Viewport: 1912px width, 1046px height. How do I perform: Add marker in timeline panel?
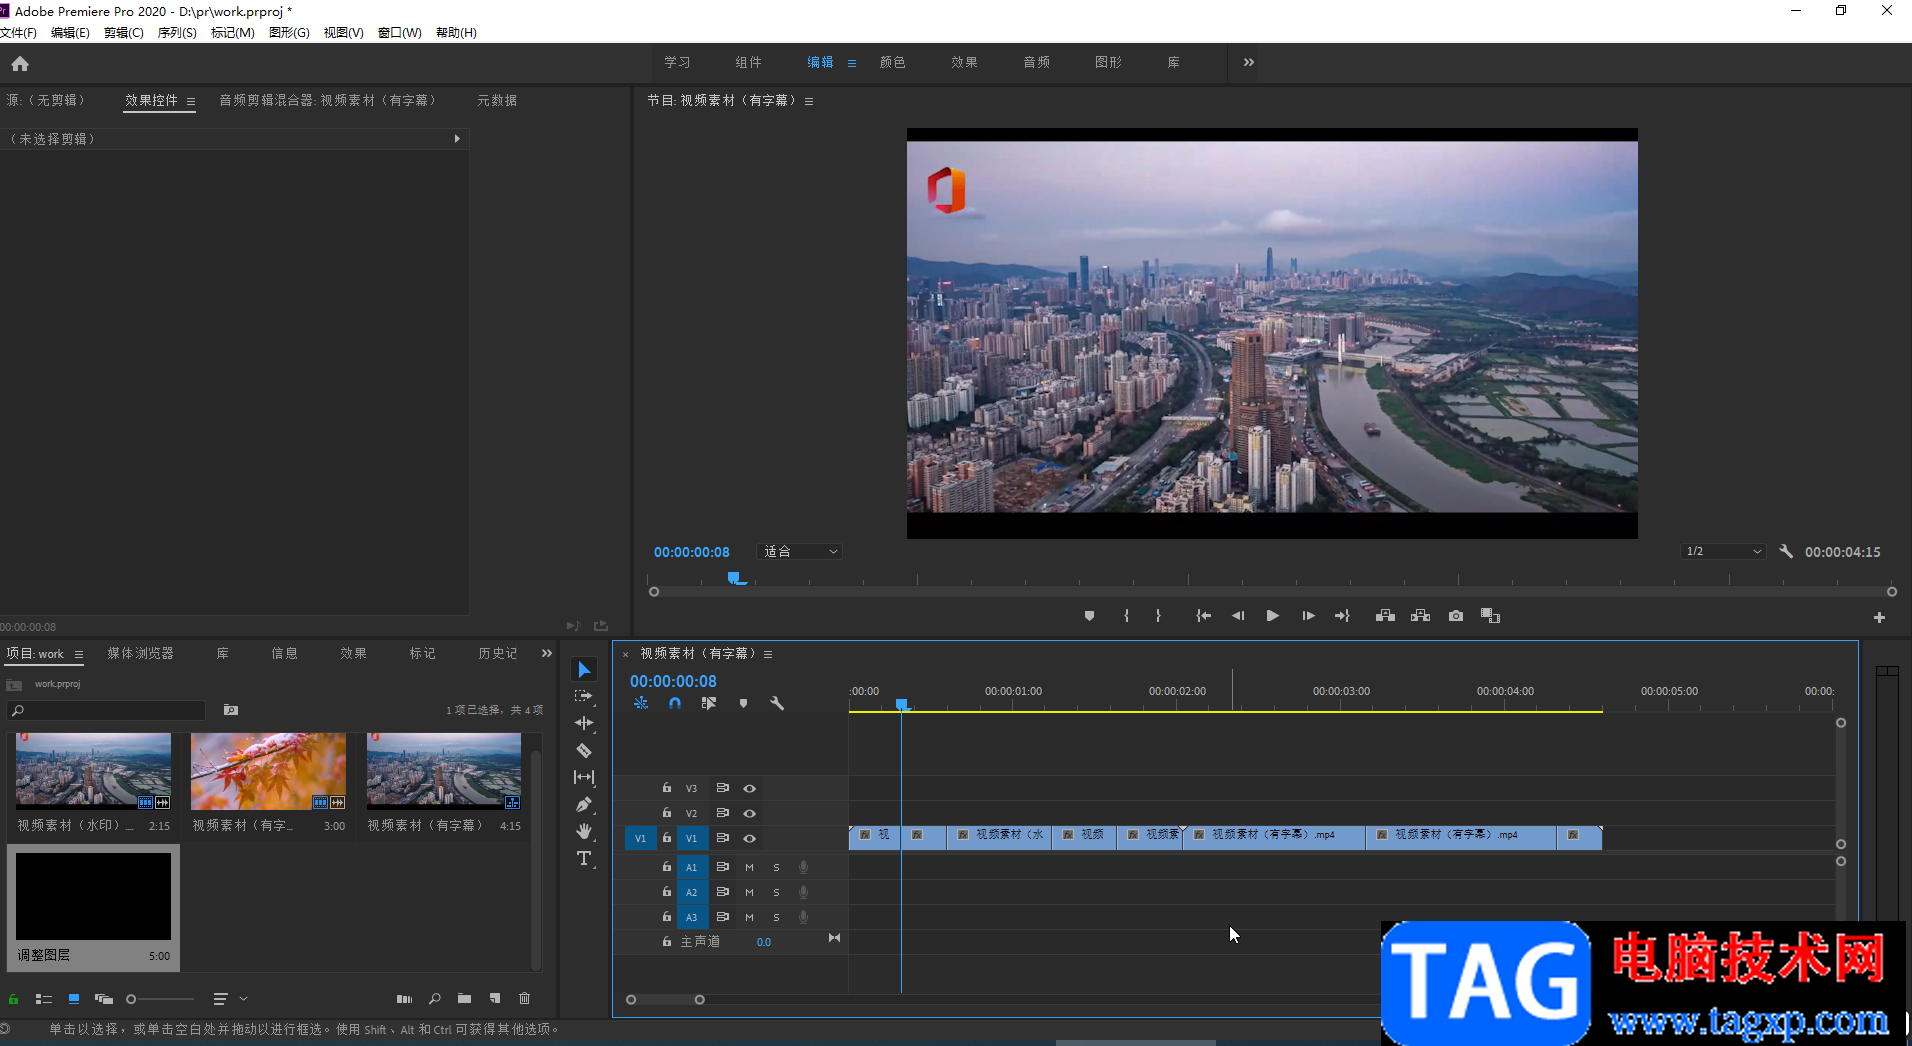[743, 703]
